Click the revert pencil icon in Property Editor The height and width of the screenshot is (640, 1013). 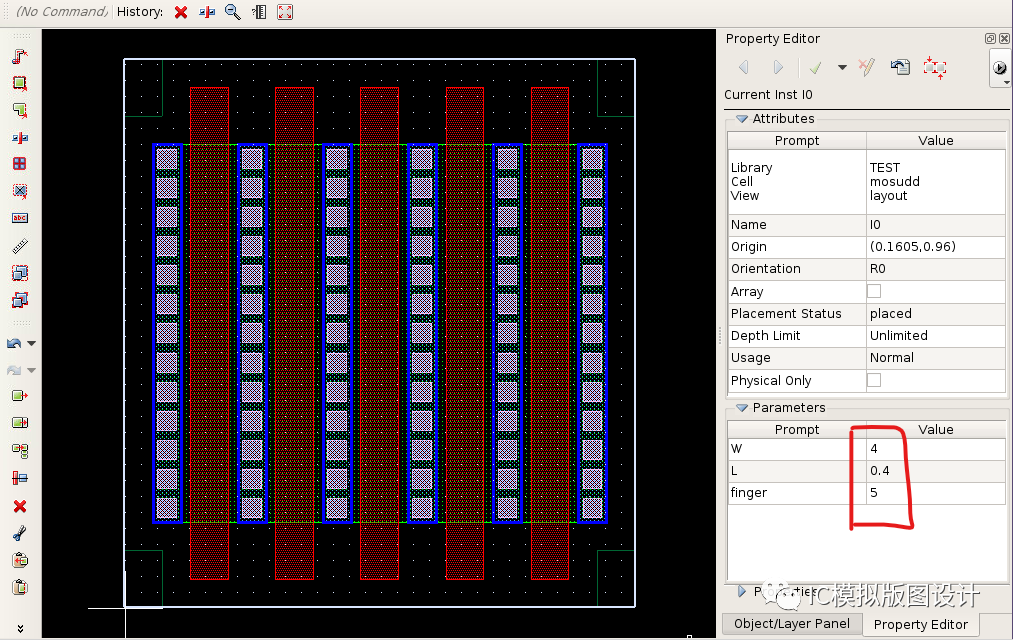pyautogui.click(x=866, y=68)
